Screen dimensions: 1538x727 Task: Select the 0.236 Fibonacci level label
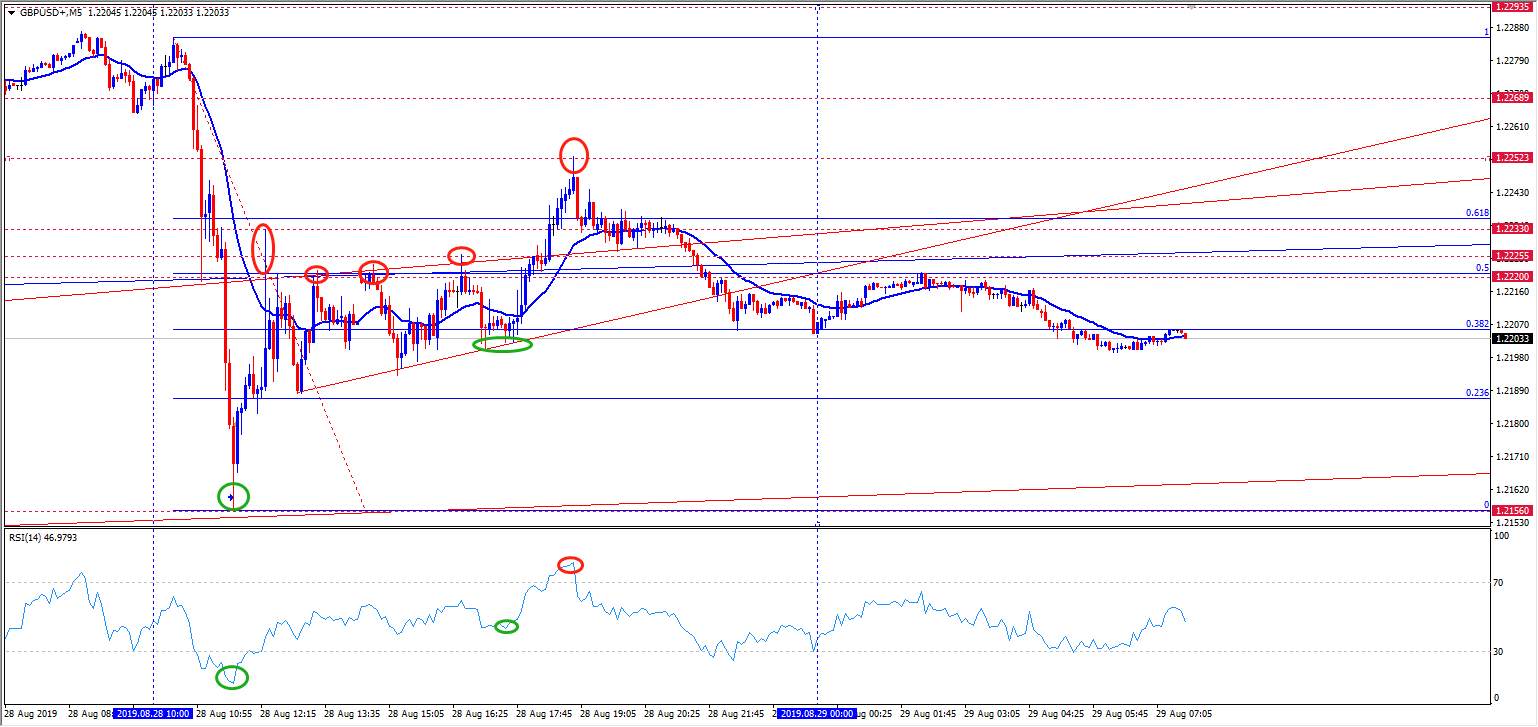[x=1477, y=393]
